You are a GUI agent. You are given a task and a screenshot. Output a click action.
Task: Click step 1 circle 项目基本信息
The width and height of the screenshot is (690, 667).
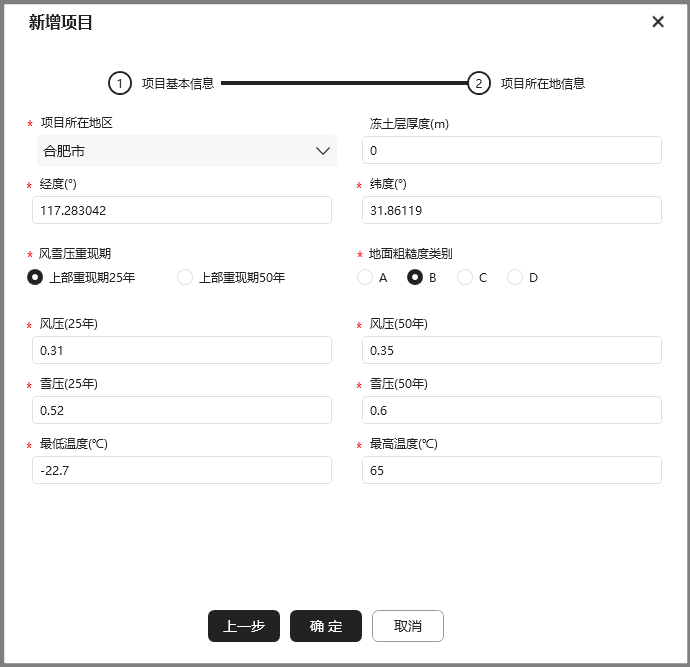tap(120, 83)
